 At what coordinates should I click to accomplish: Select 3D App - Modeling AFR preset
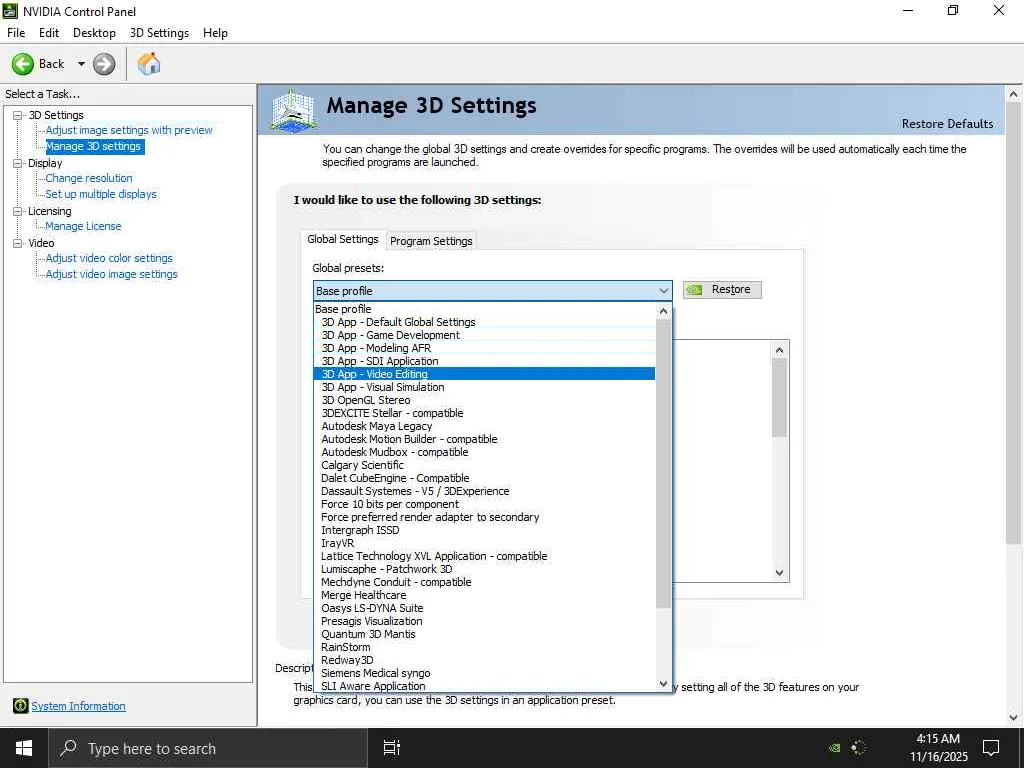point(484,348)
